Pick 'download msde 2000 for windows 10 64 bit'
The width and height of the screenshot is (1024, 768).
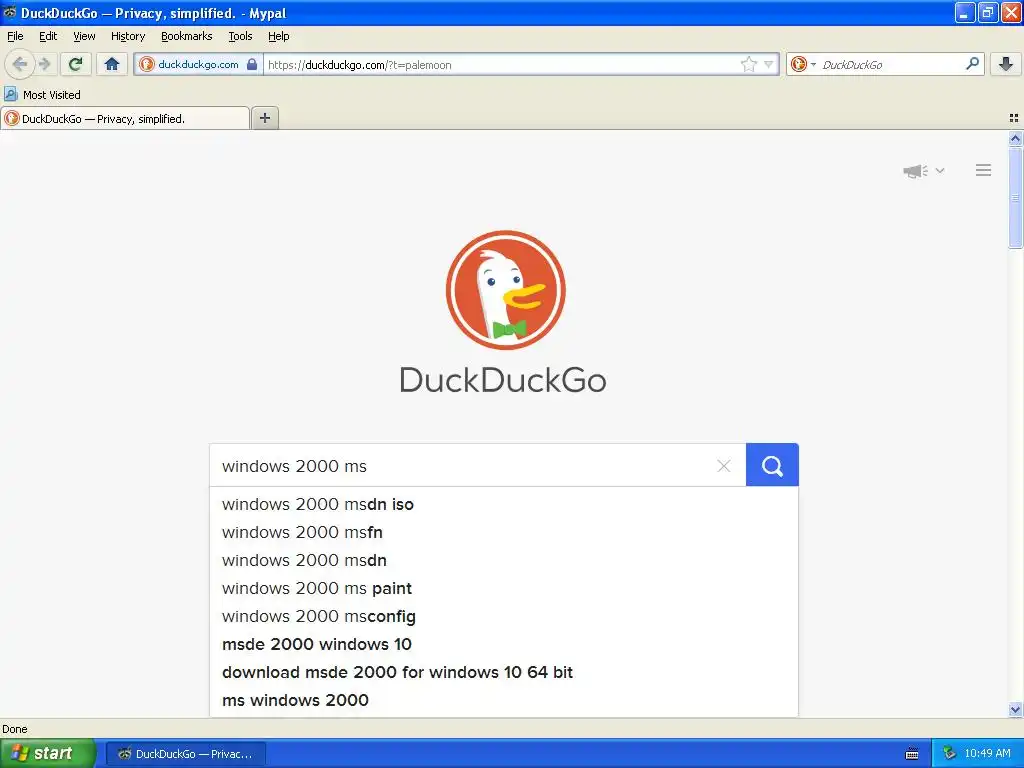(504, 673)
